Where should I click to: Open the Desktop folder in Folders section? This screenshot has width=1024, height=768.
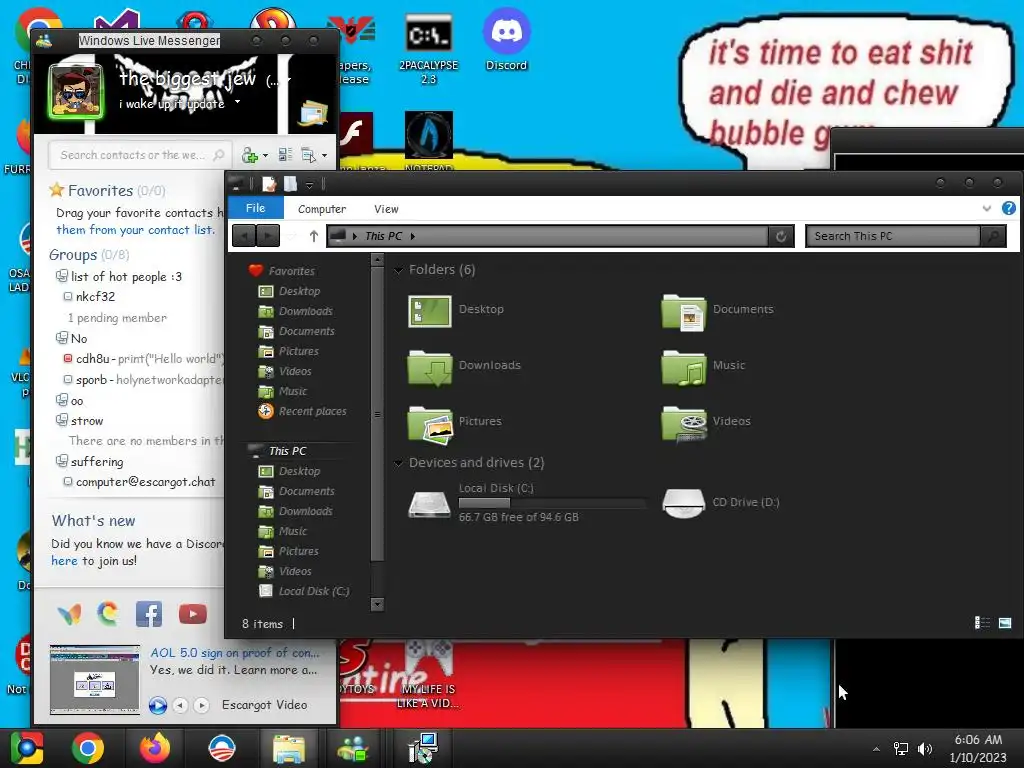click(456, 310)
